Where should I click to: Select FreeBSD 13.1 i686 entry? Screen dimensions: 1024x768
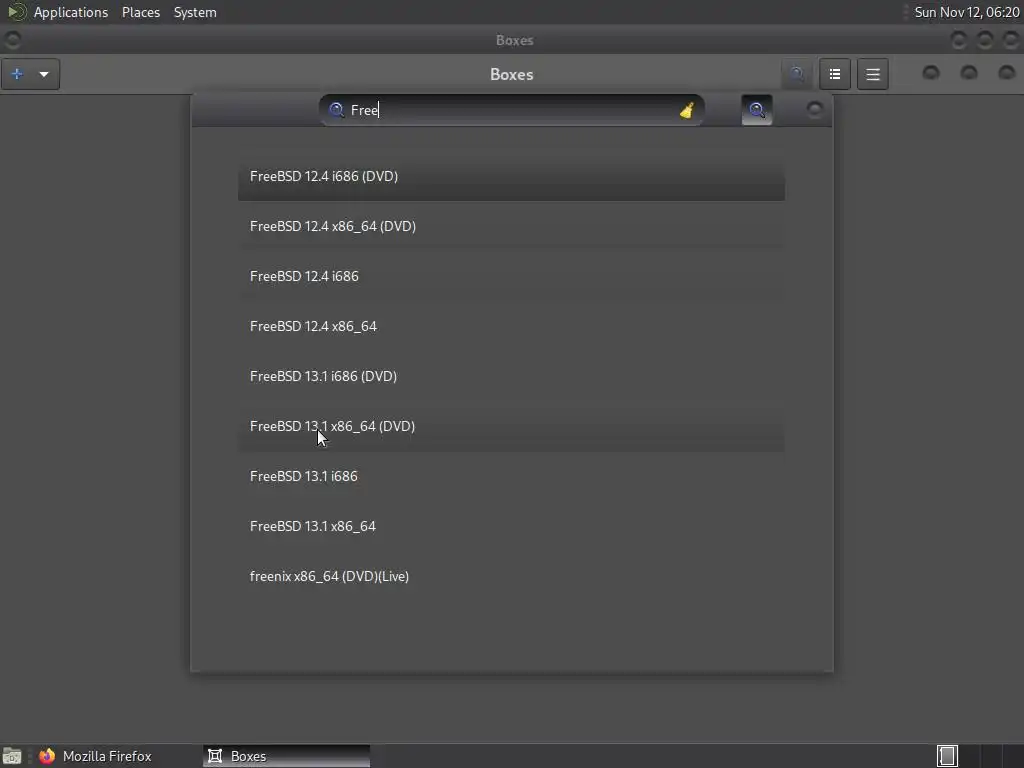point(511,476)
